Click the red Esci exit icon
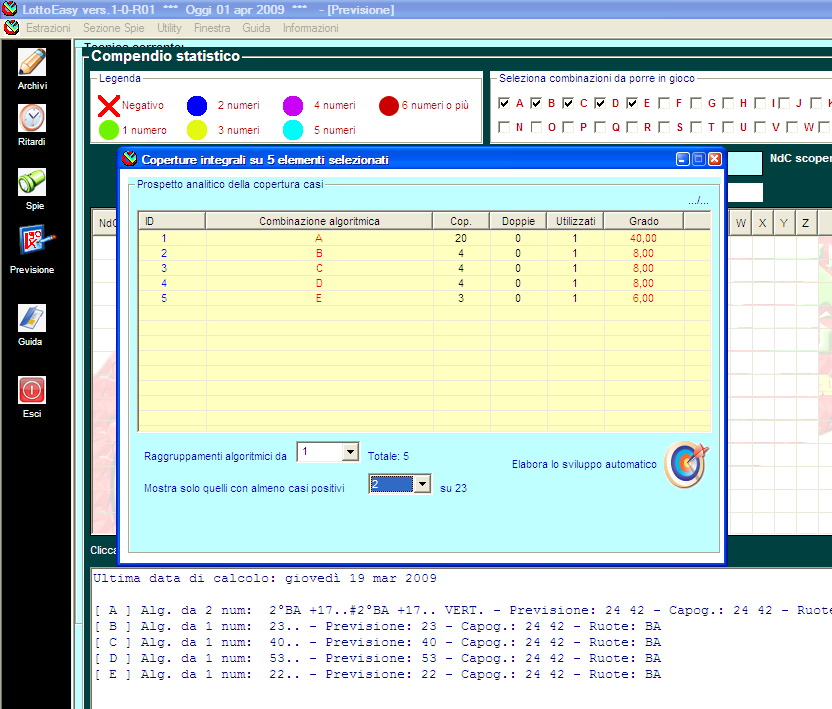 pos(32,390)
